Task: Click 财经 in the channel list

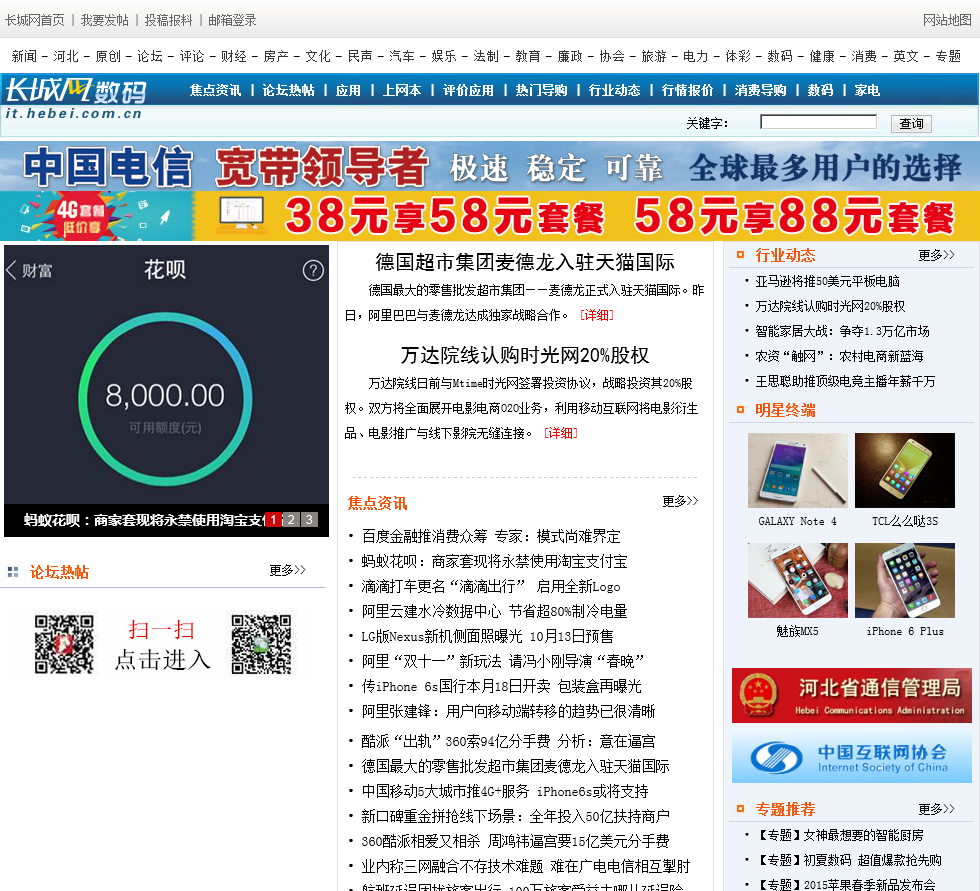Action: click(234, 56)
